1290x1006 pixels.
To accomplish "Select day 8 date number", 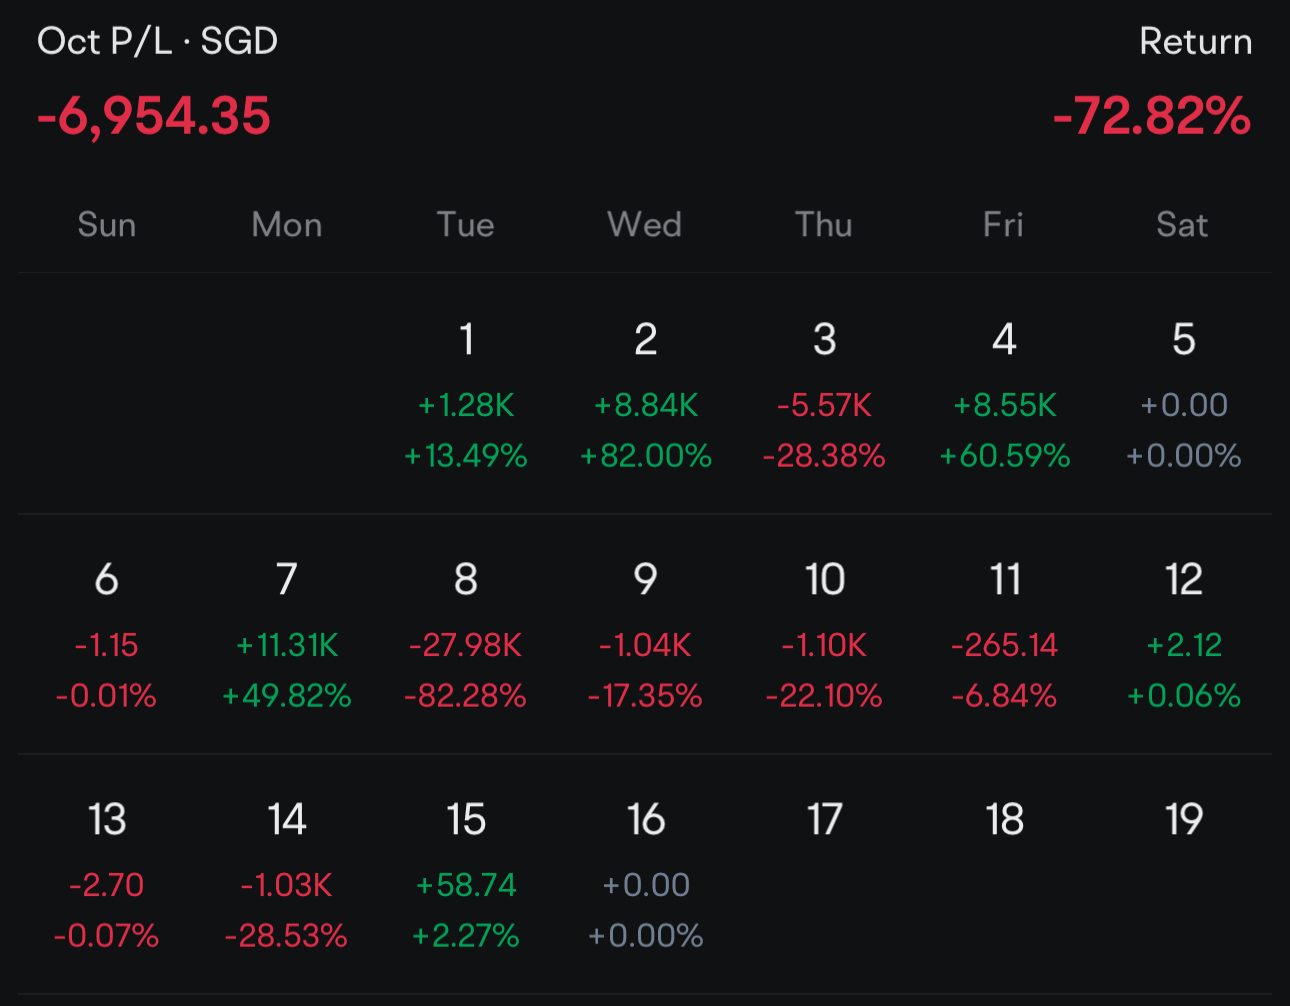I will pyautogui.click(x=466, y=580).
